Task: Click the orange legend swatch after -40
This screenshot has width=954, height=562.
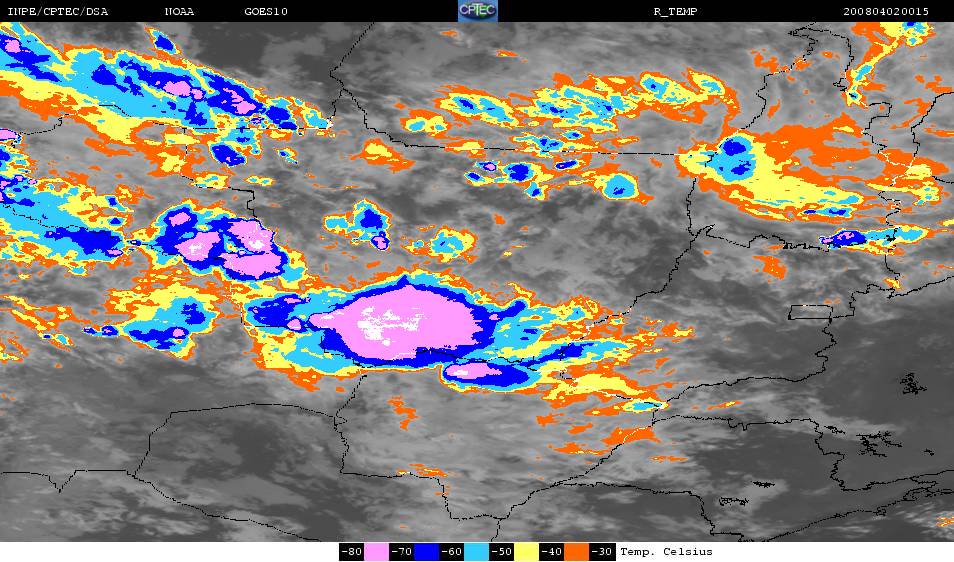Action: point(576,552)
